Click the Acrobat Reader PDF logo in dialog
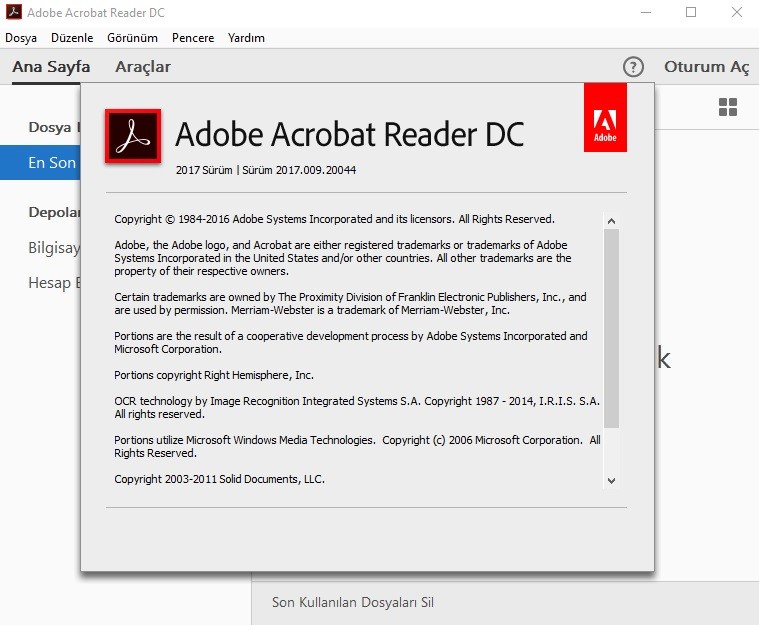The image size is (759, 625). [x=133, y=136]
